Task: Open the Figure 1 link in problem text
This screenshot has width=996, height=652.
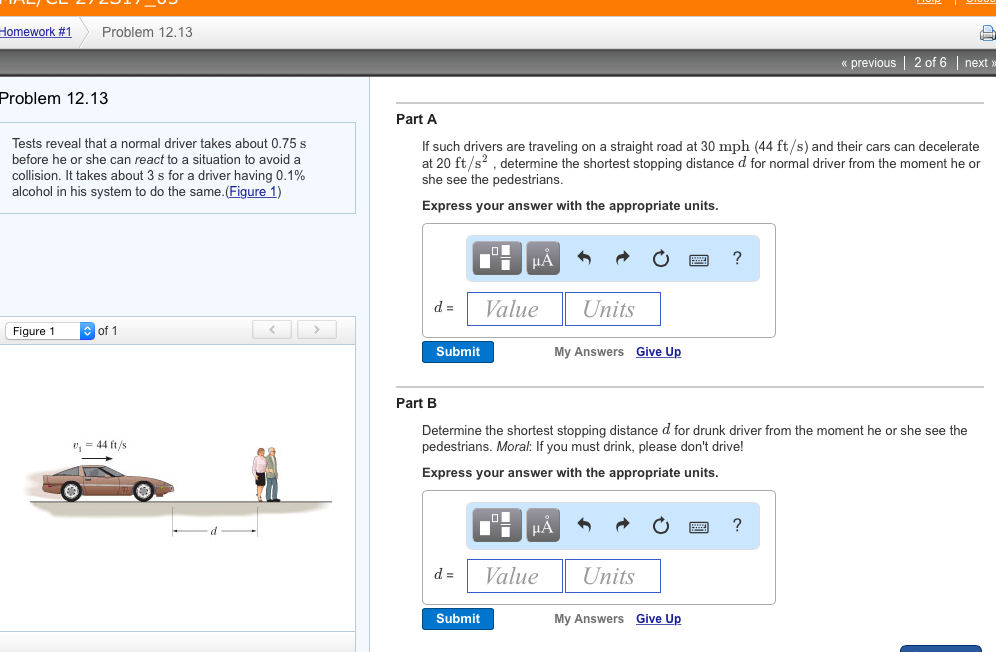Action: click(x=252, y=192)
